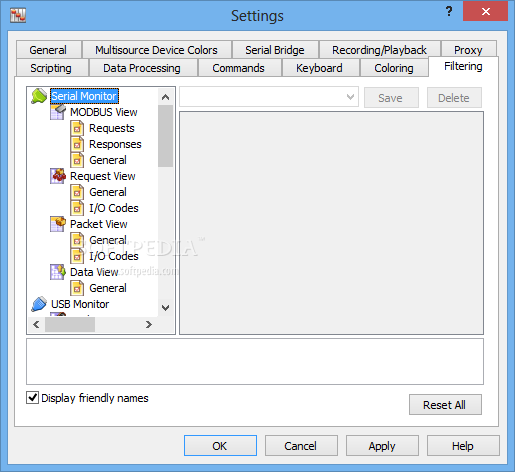This screenshot has height=472, width=515.
Task: Click I/O Codes icon under Request View
Action: coord(77,208)
